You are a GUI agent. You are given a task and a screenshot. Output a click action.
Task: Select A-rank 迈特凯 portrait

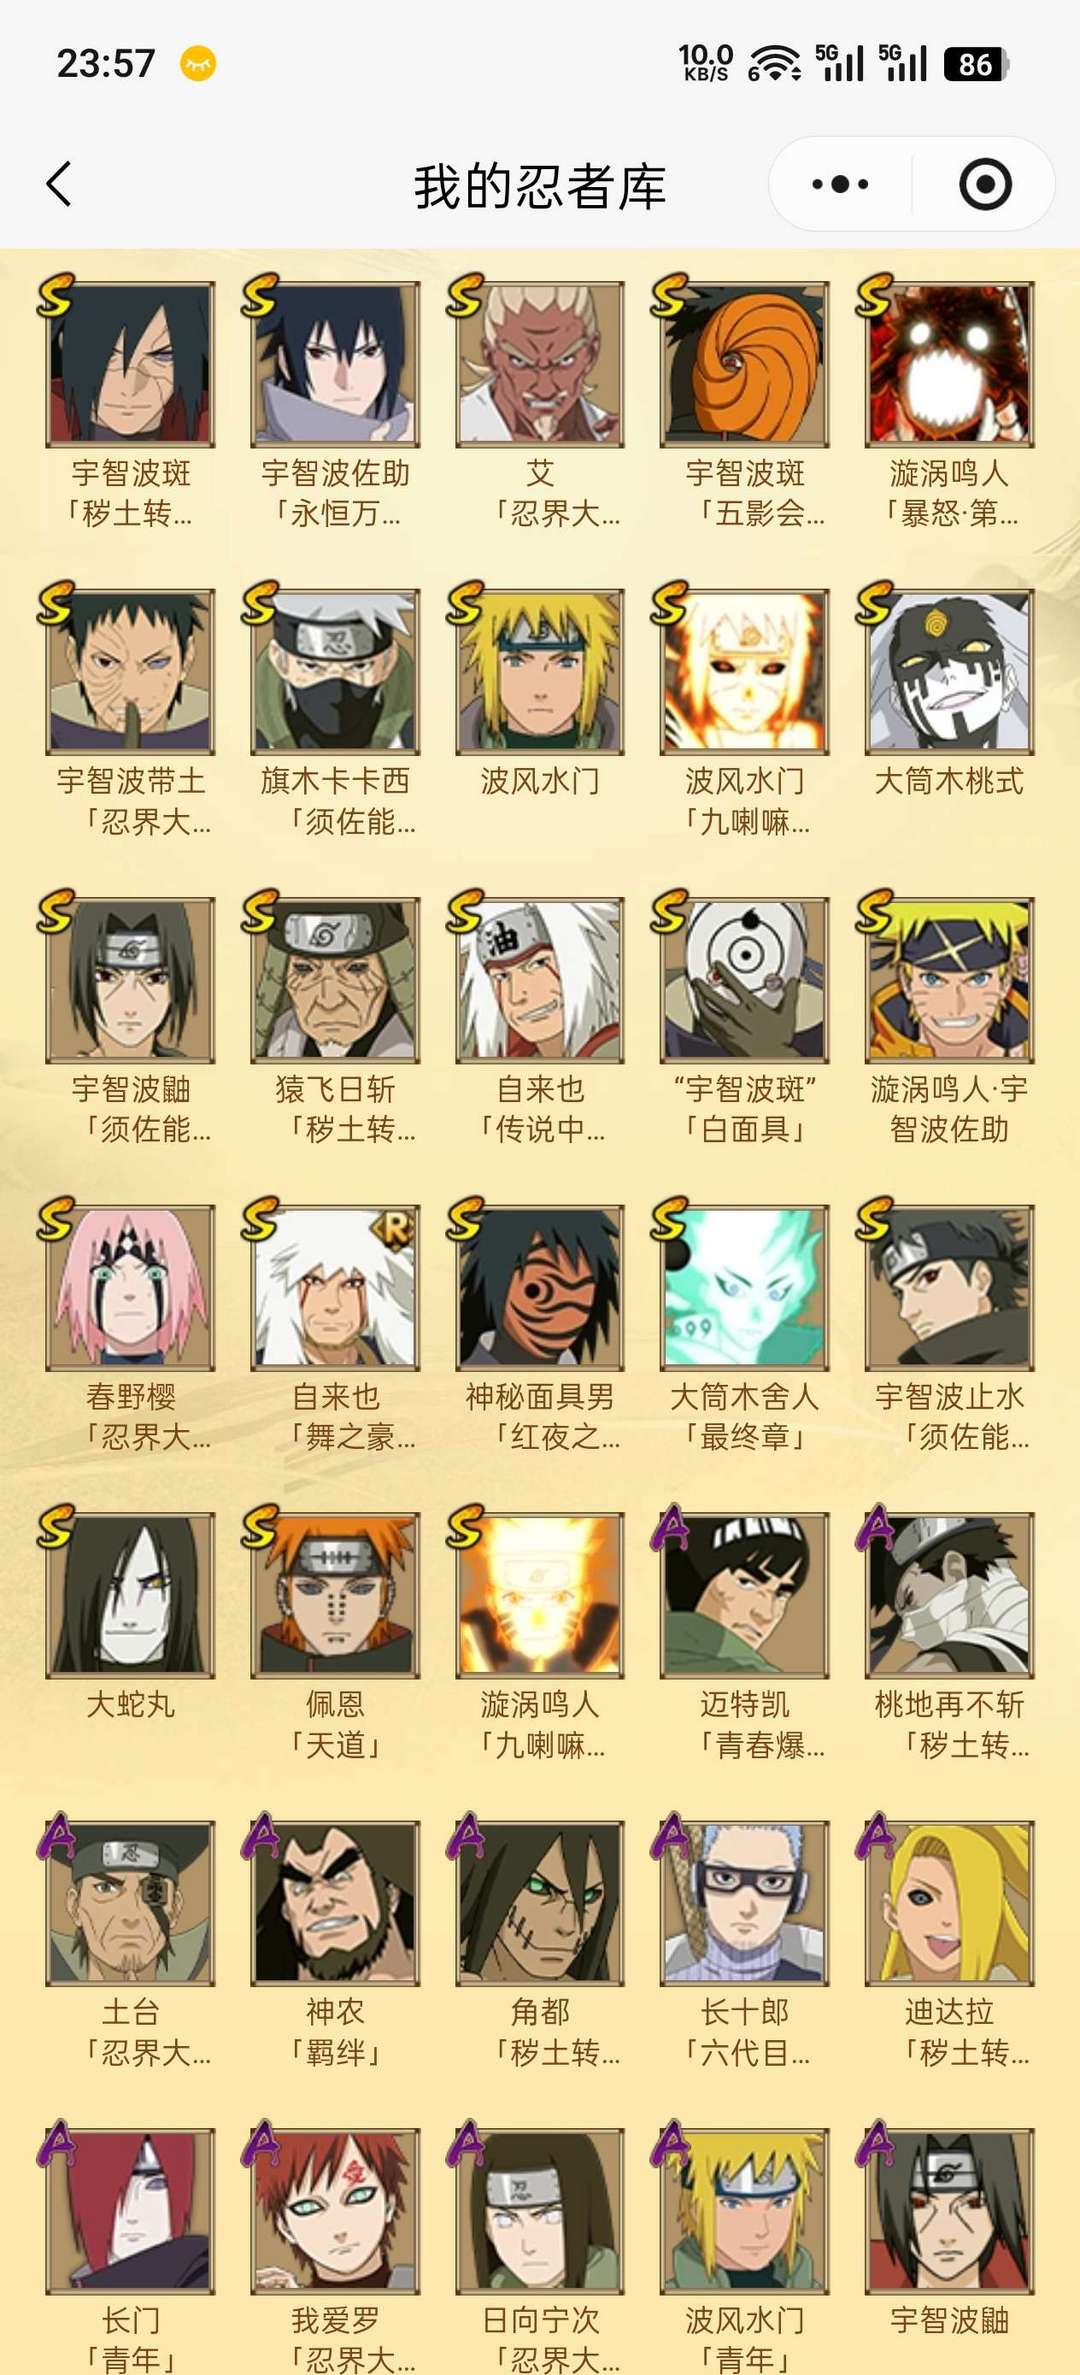click(744, 1596)
